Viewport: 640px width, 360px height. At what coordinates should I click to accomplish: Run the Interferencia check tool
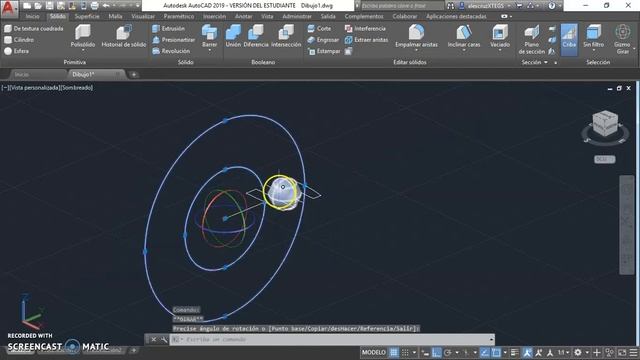click(x=365, y=29)
